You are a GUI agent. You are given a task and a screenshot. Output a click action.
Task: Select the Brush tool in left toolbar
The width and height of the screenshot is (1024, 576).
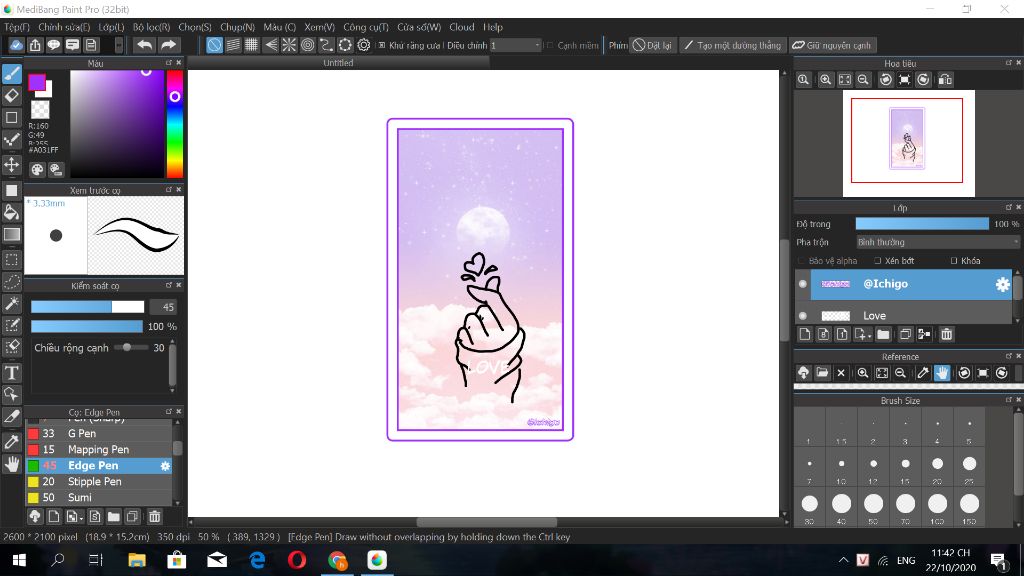pyautogui.click(x=12, y=73)
